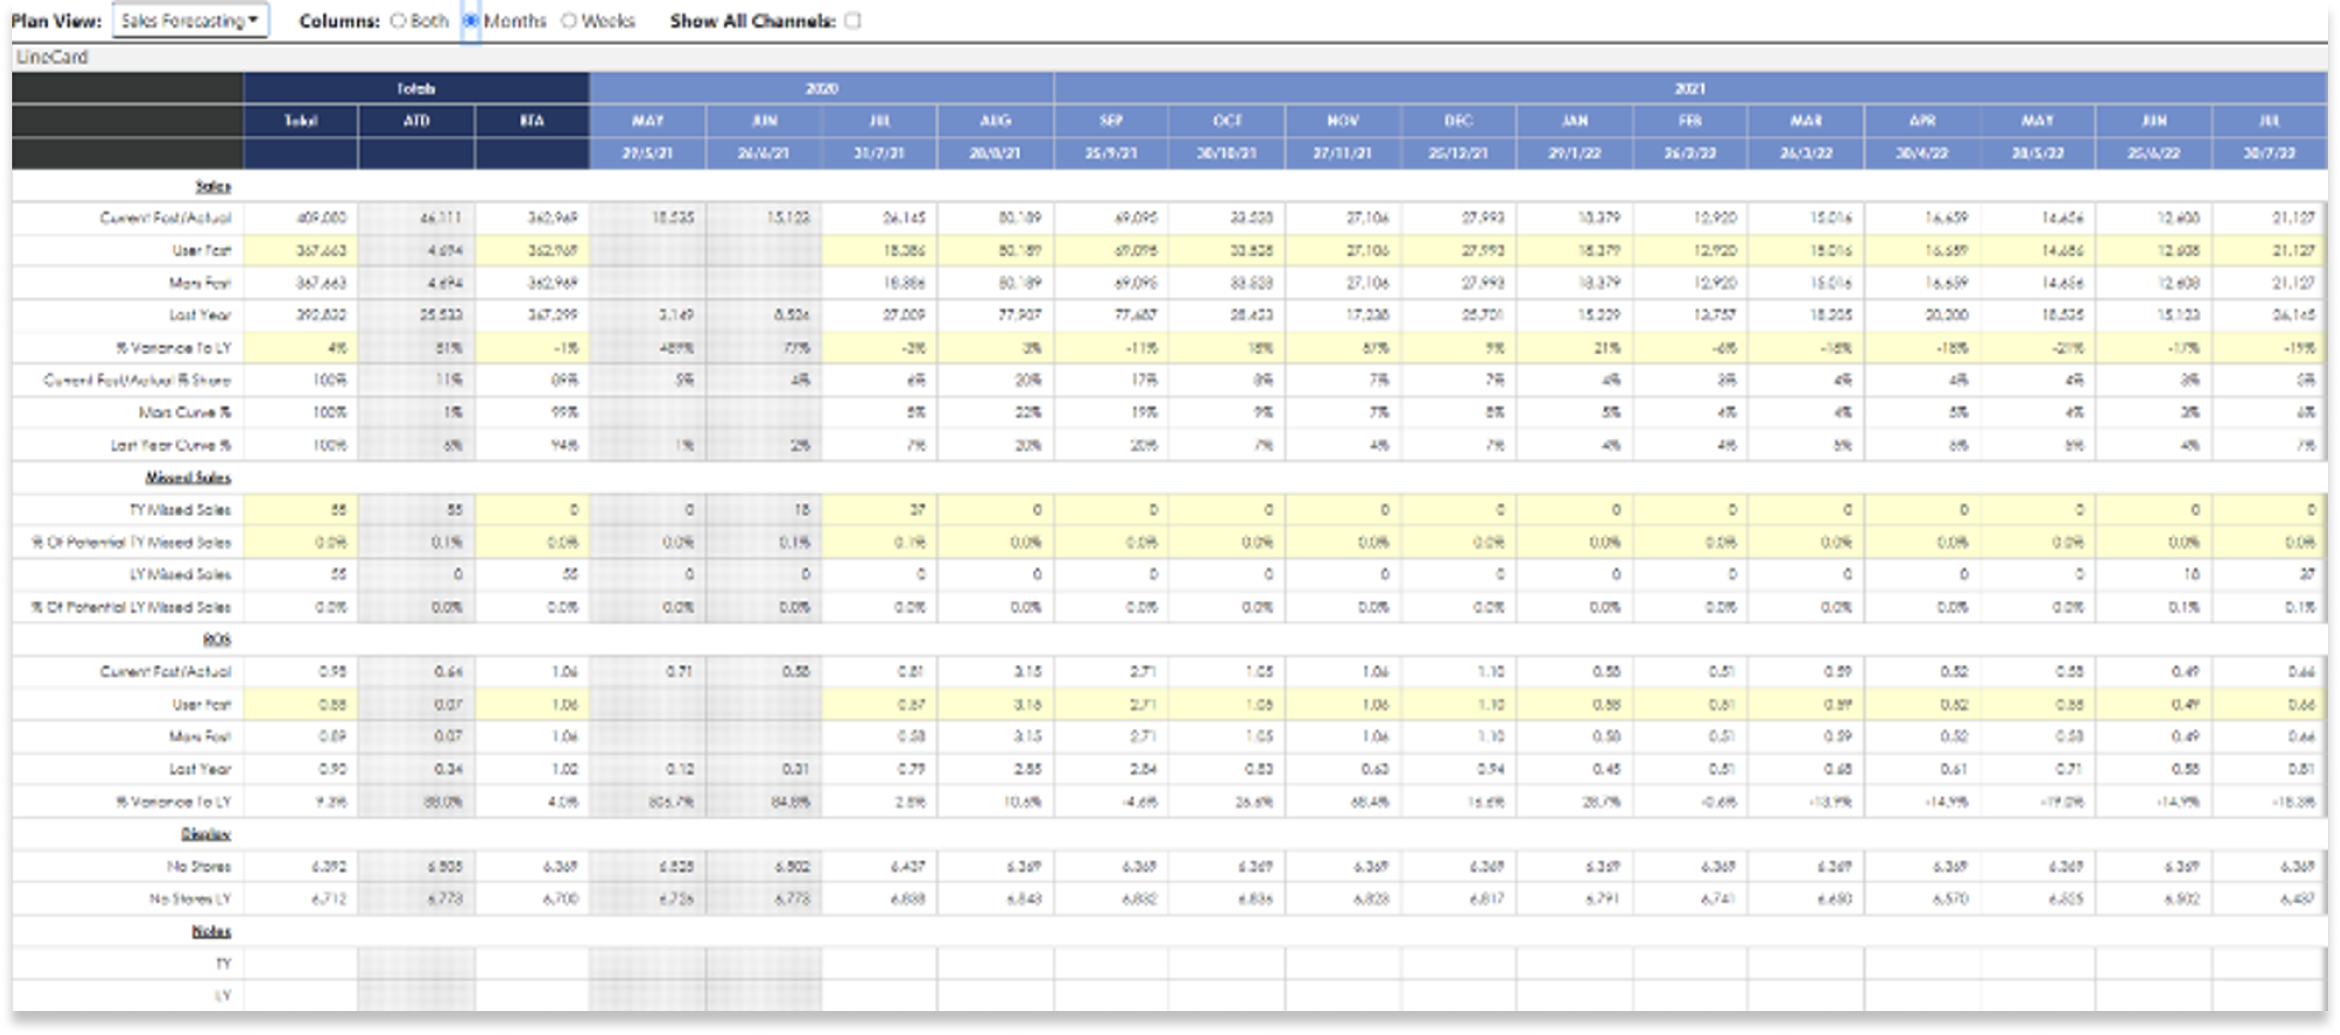Click the Notes section heading
Screen dimensions: 2340x1035
[211, 931]
